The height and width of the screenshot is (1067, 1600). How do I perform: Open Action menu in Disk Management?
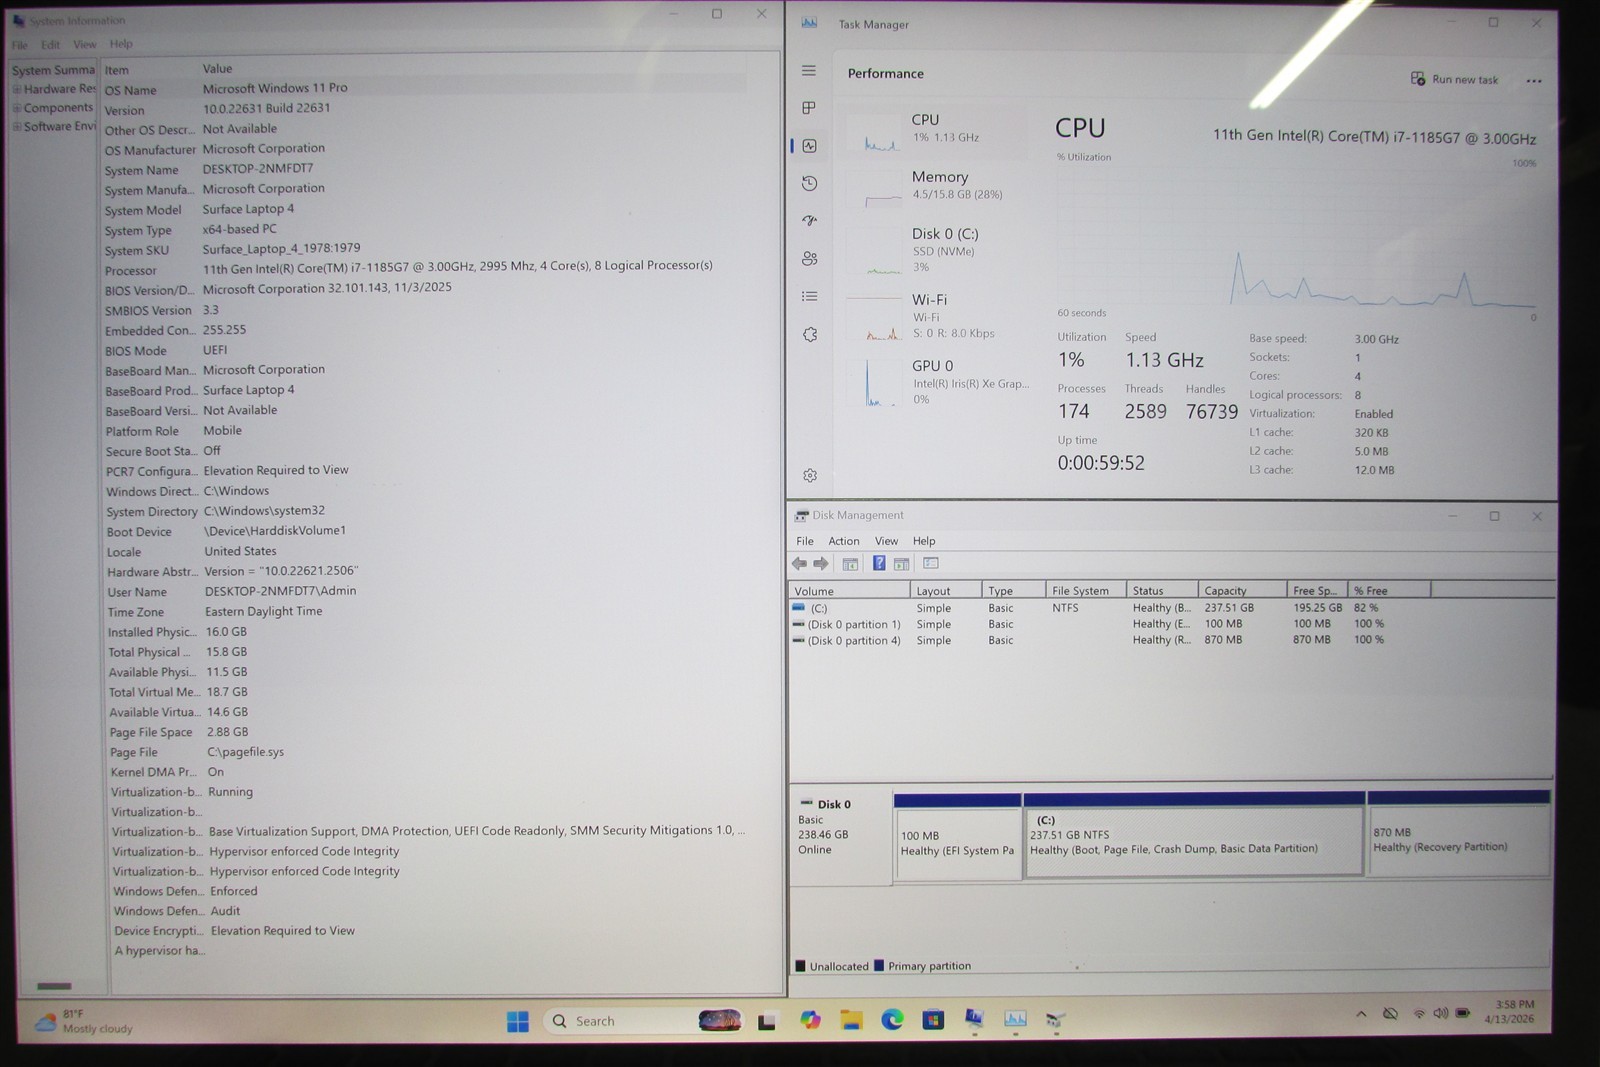click(x=844, y=541)
